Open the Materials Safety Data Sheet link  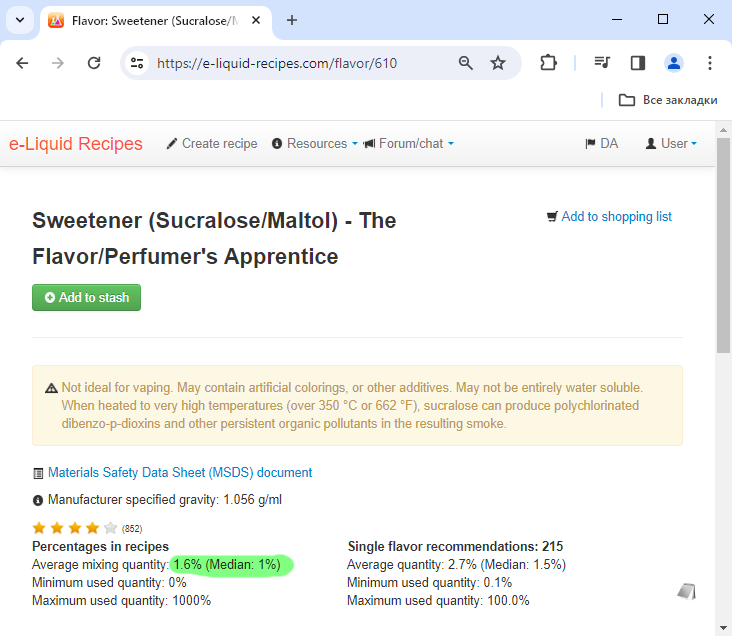pos(180,473)
